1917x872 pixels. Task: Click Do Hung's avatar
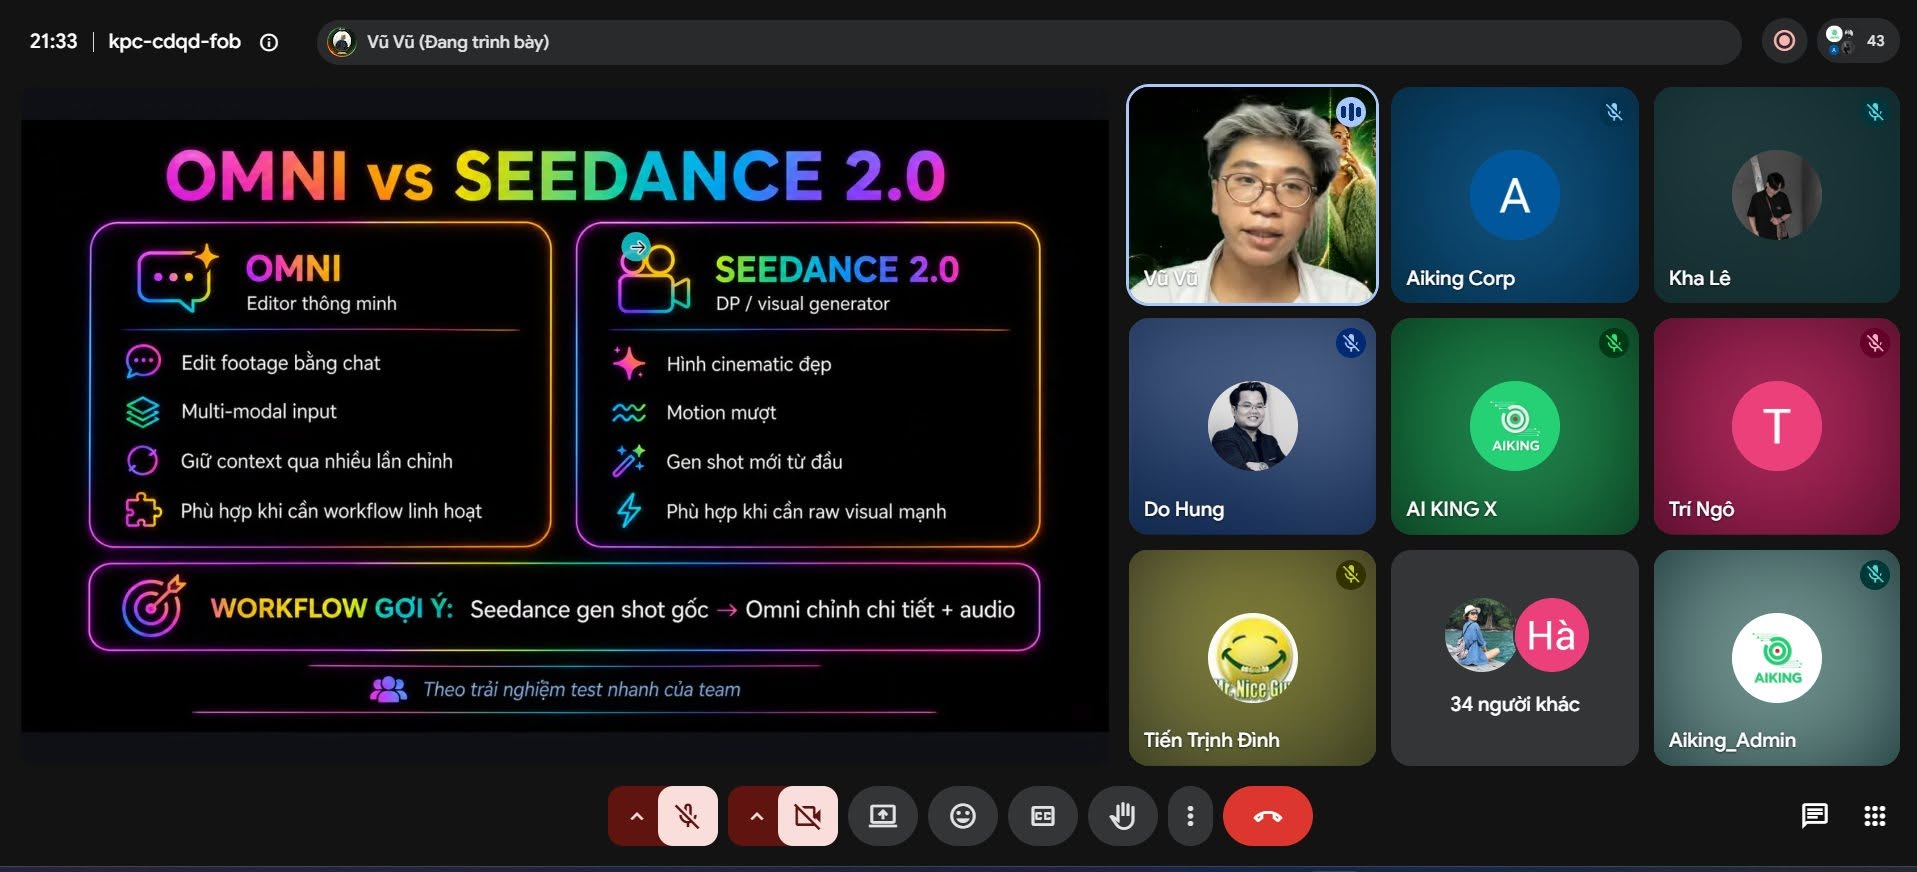(1252, 426)
